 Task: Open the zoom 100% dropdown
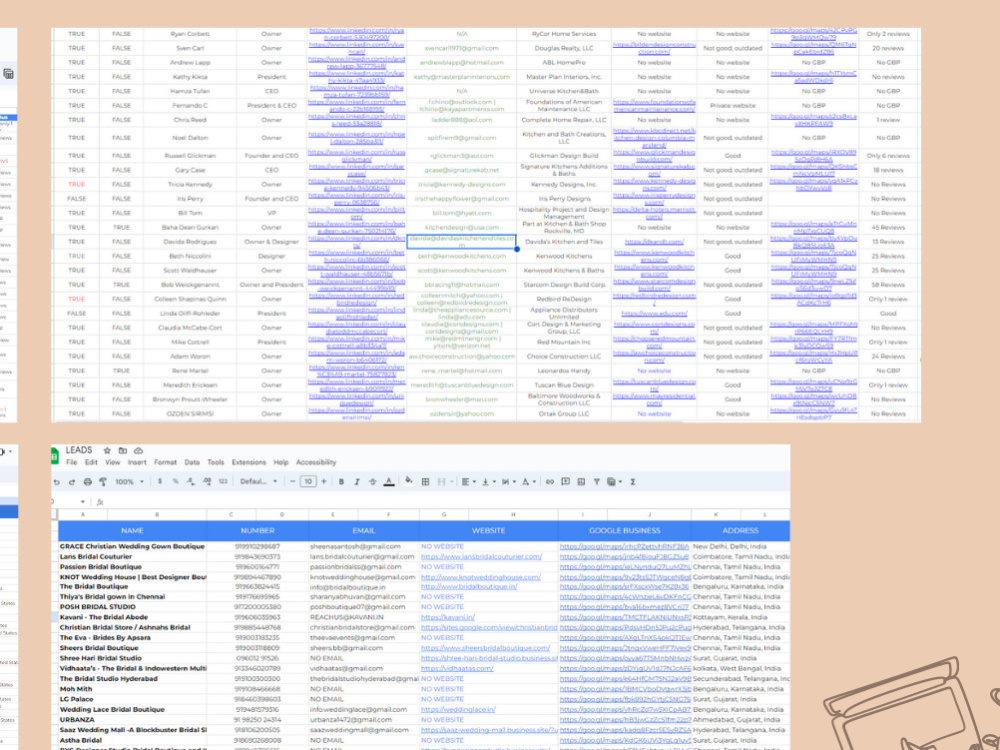tap(129, 482)
